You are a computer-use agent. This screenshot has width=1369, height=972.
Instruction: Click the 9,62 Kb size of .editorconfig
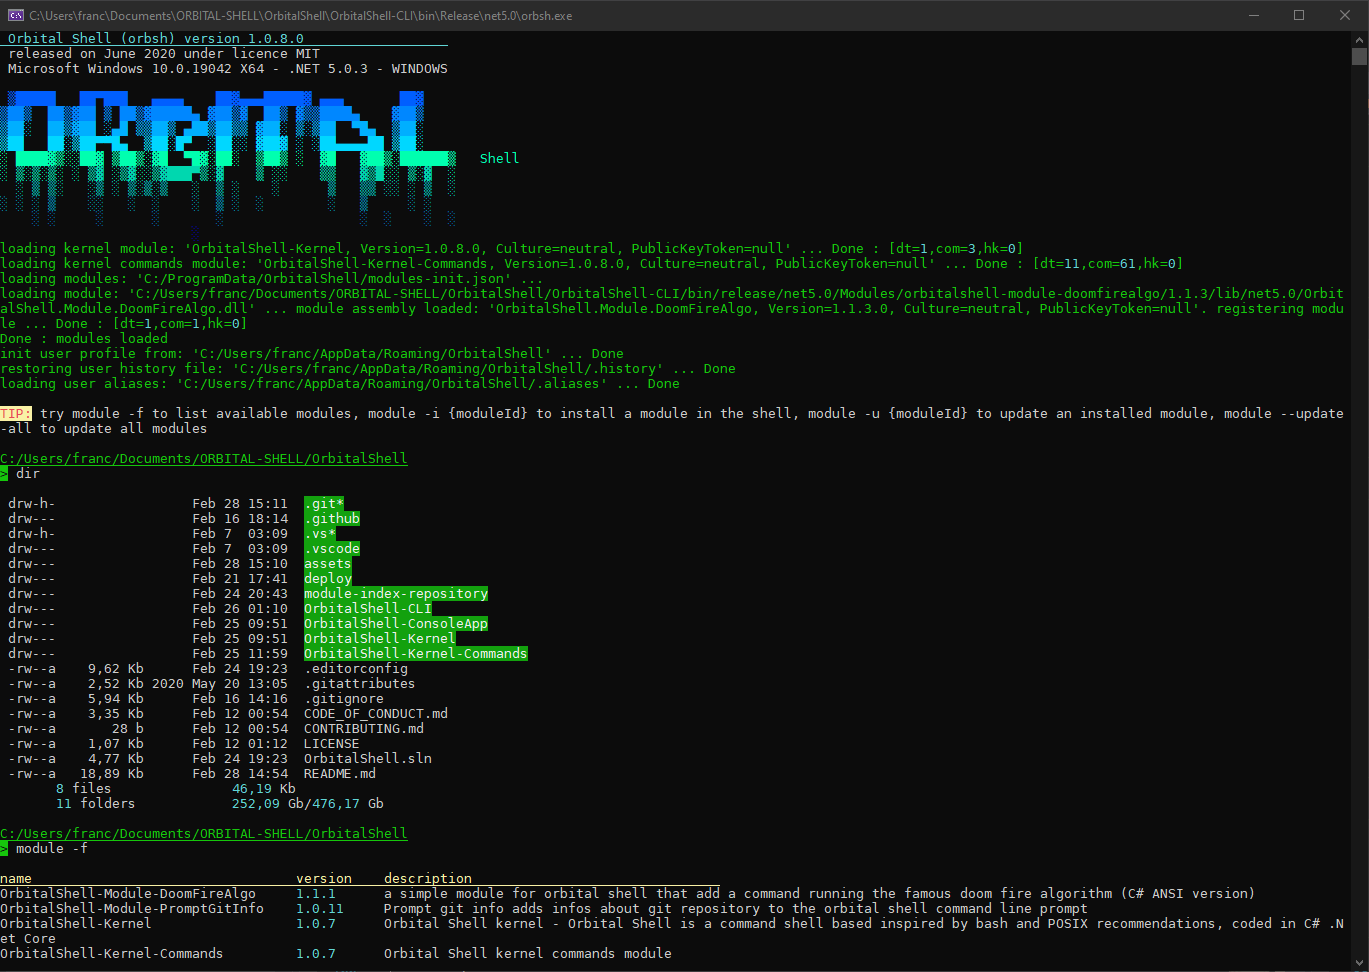[x=116, y=668]
